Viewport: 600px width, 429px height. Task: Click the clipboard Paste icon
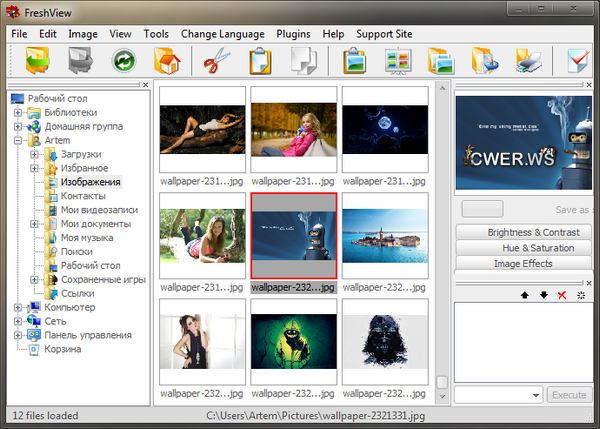click(x=259, y=62)
